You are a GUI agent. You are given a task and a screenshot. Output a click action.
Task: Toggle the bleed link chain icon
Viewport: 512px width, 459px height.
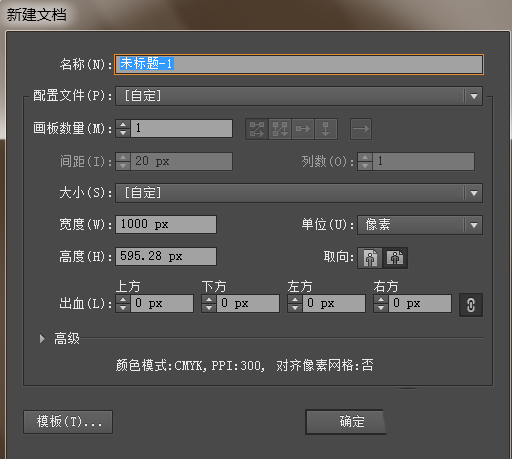click(471, 305)
